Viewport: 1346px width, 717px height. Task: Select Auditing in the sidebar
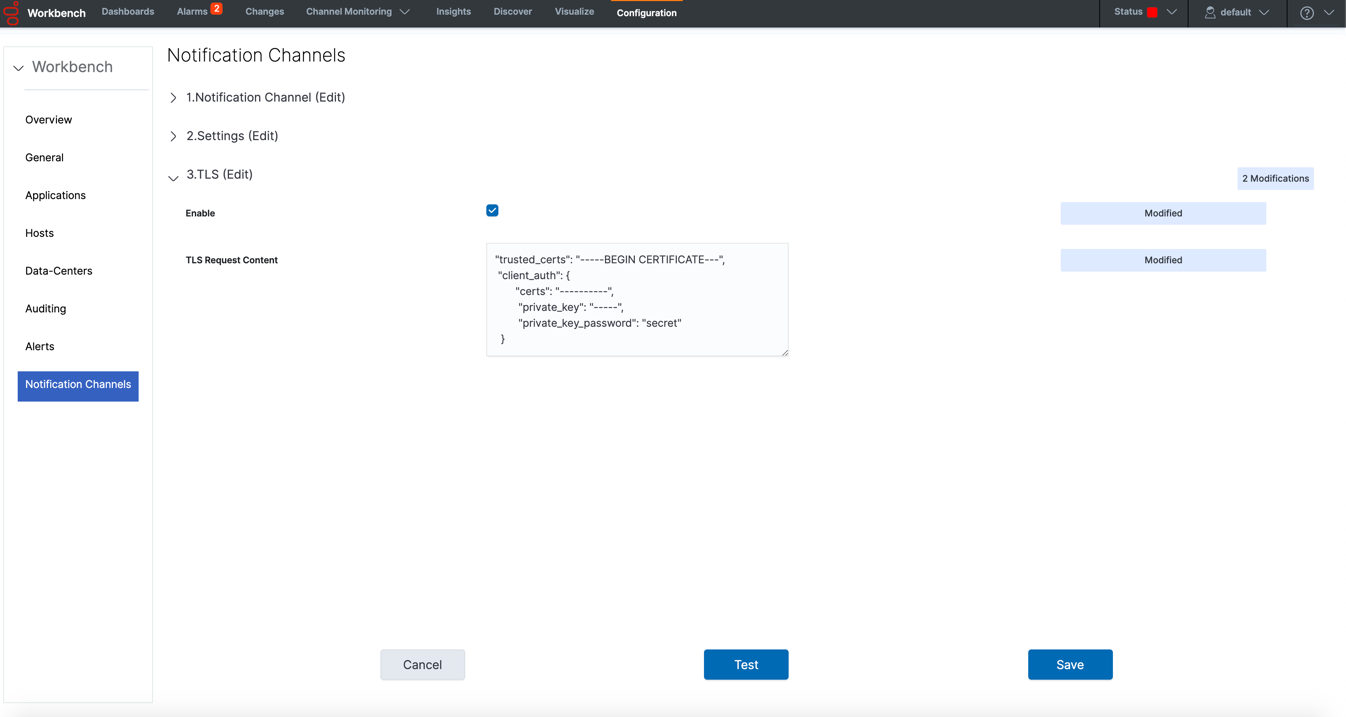click(x=46, y=309)
